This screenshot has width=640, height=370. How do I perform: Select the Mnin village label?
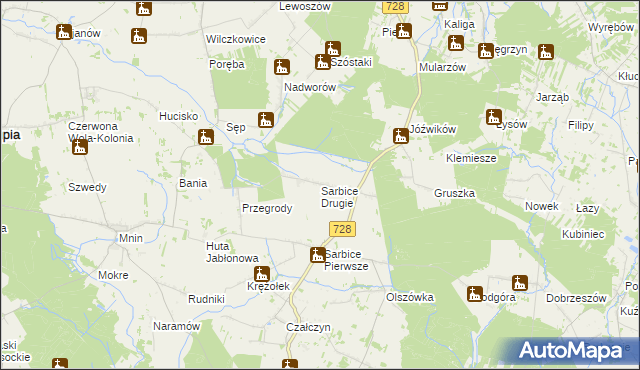click(x=131, y=238)
